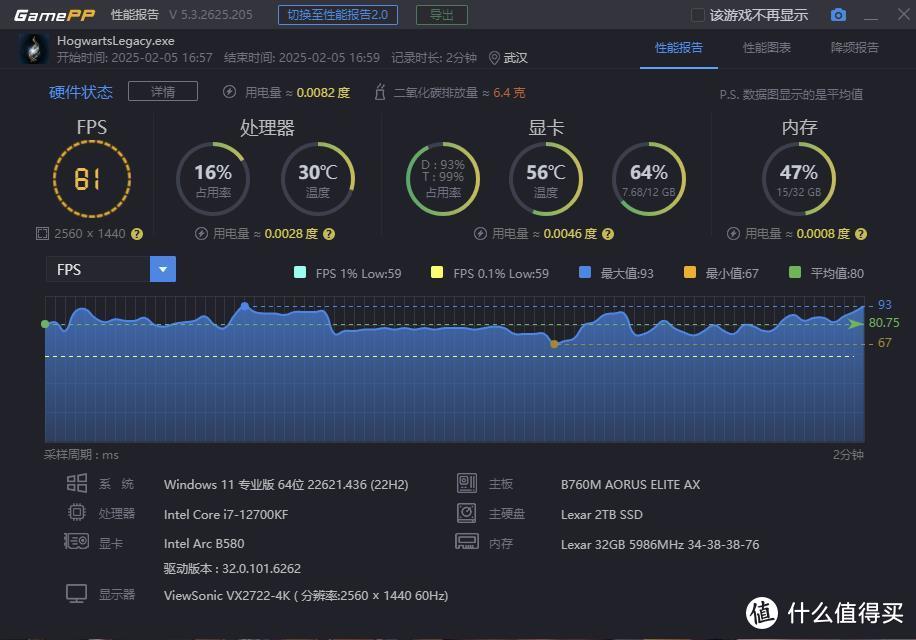Click the graphics card 56°C temperature gauge
This screenshot has height=640, width=916.
click(546, 179)
